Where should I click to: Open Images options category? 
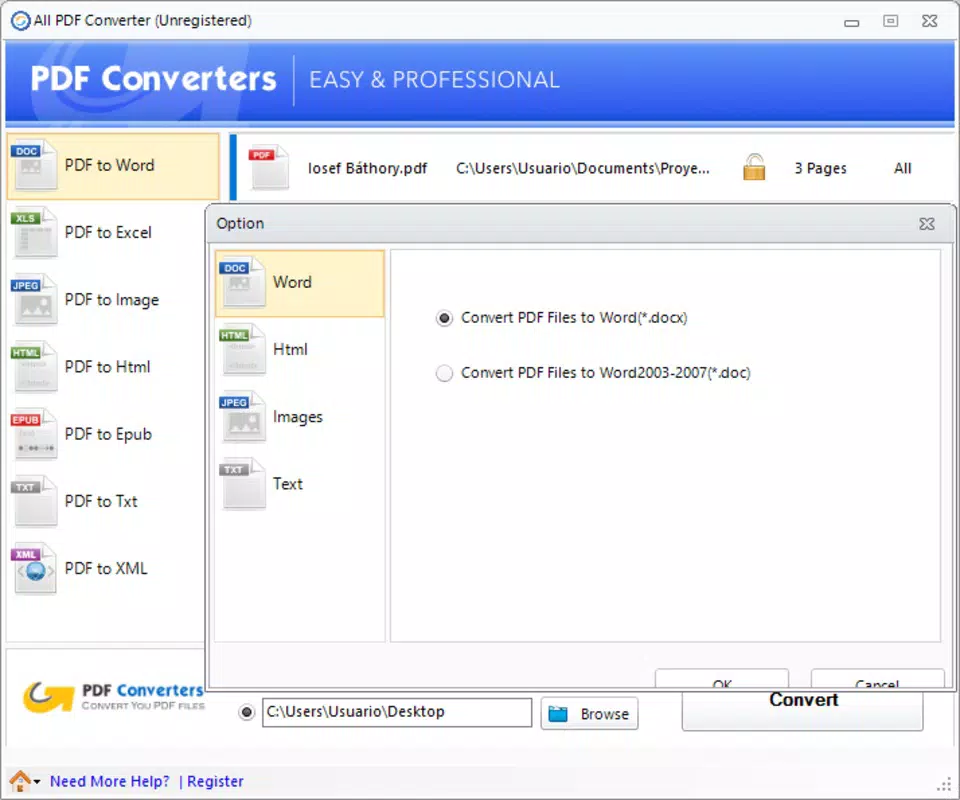coord(299,417)
